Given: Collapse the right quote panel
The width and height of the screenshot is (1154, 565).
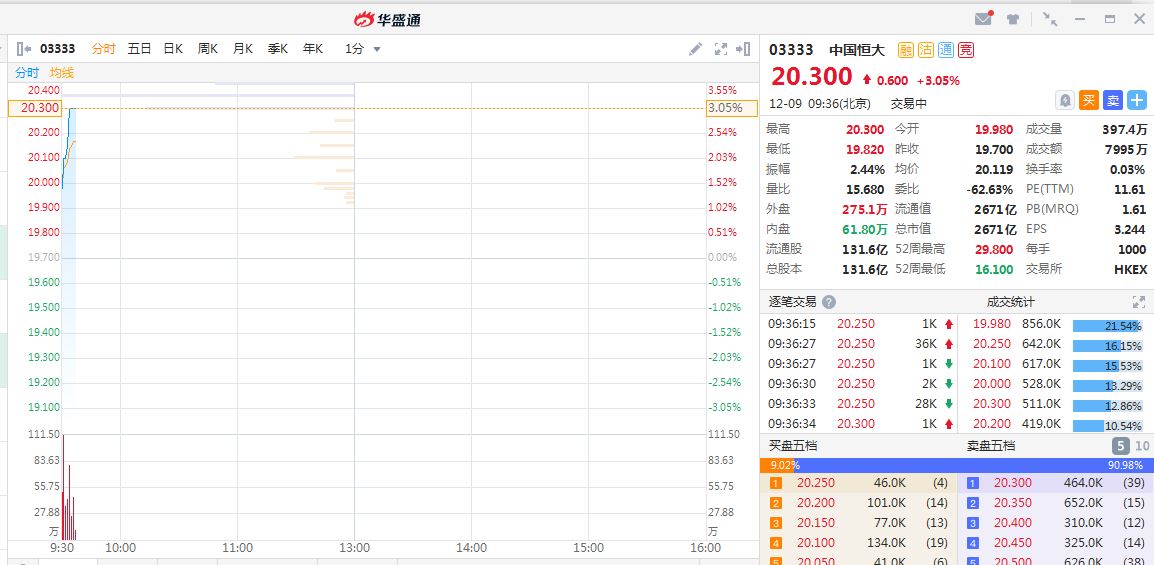Looking at the screenshot, I should tap(743, 49).
